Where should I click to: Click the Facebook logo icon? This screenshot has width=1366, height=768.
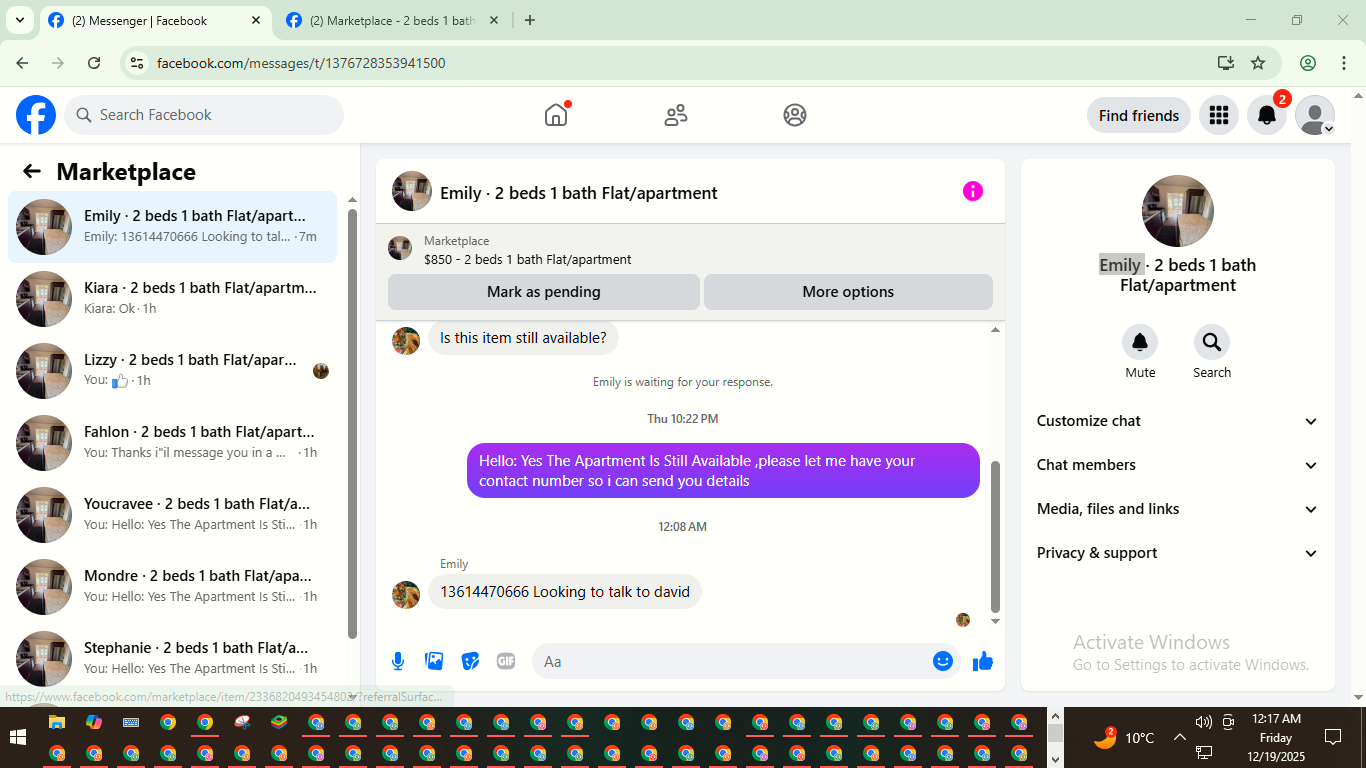click(36, 115)
